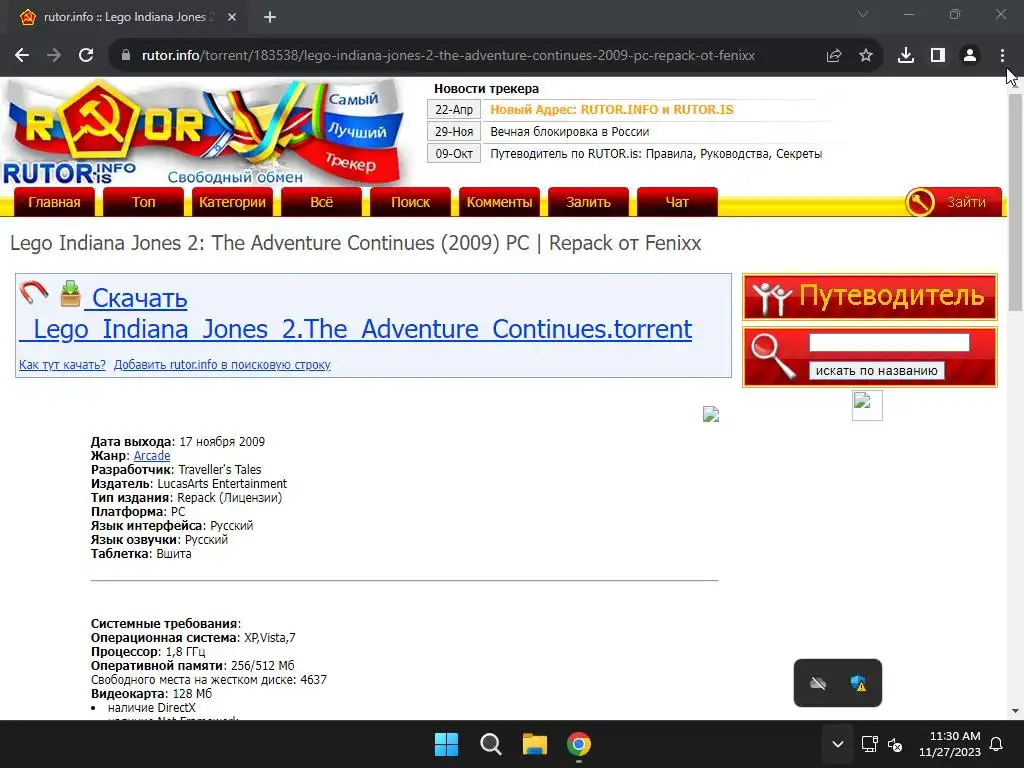This screenshot has height=768, width=1024.
Task: Click the magnifier icon in red search box
Action: (773, 356)
